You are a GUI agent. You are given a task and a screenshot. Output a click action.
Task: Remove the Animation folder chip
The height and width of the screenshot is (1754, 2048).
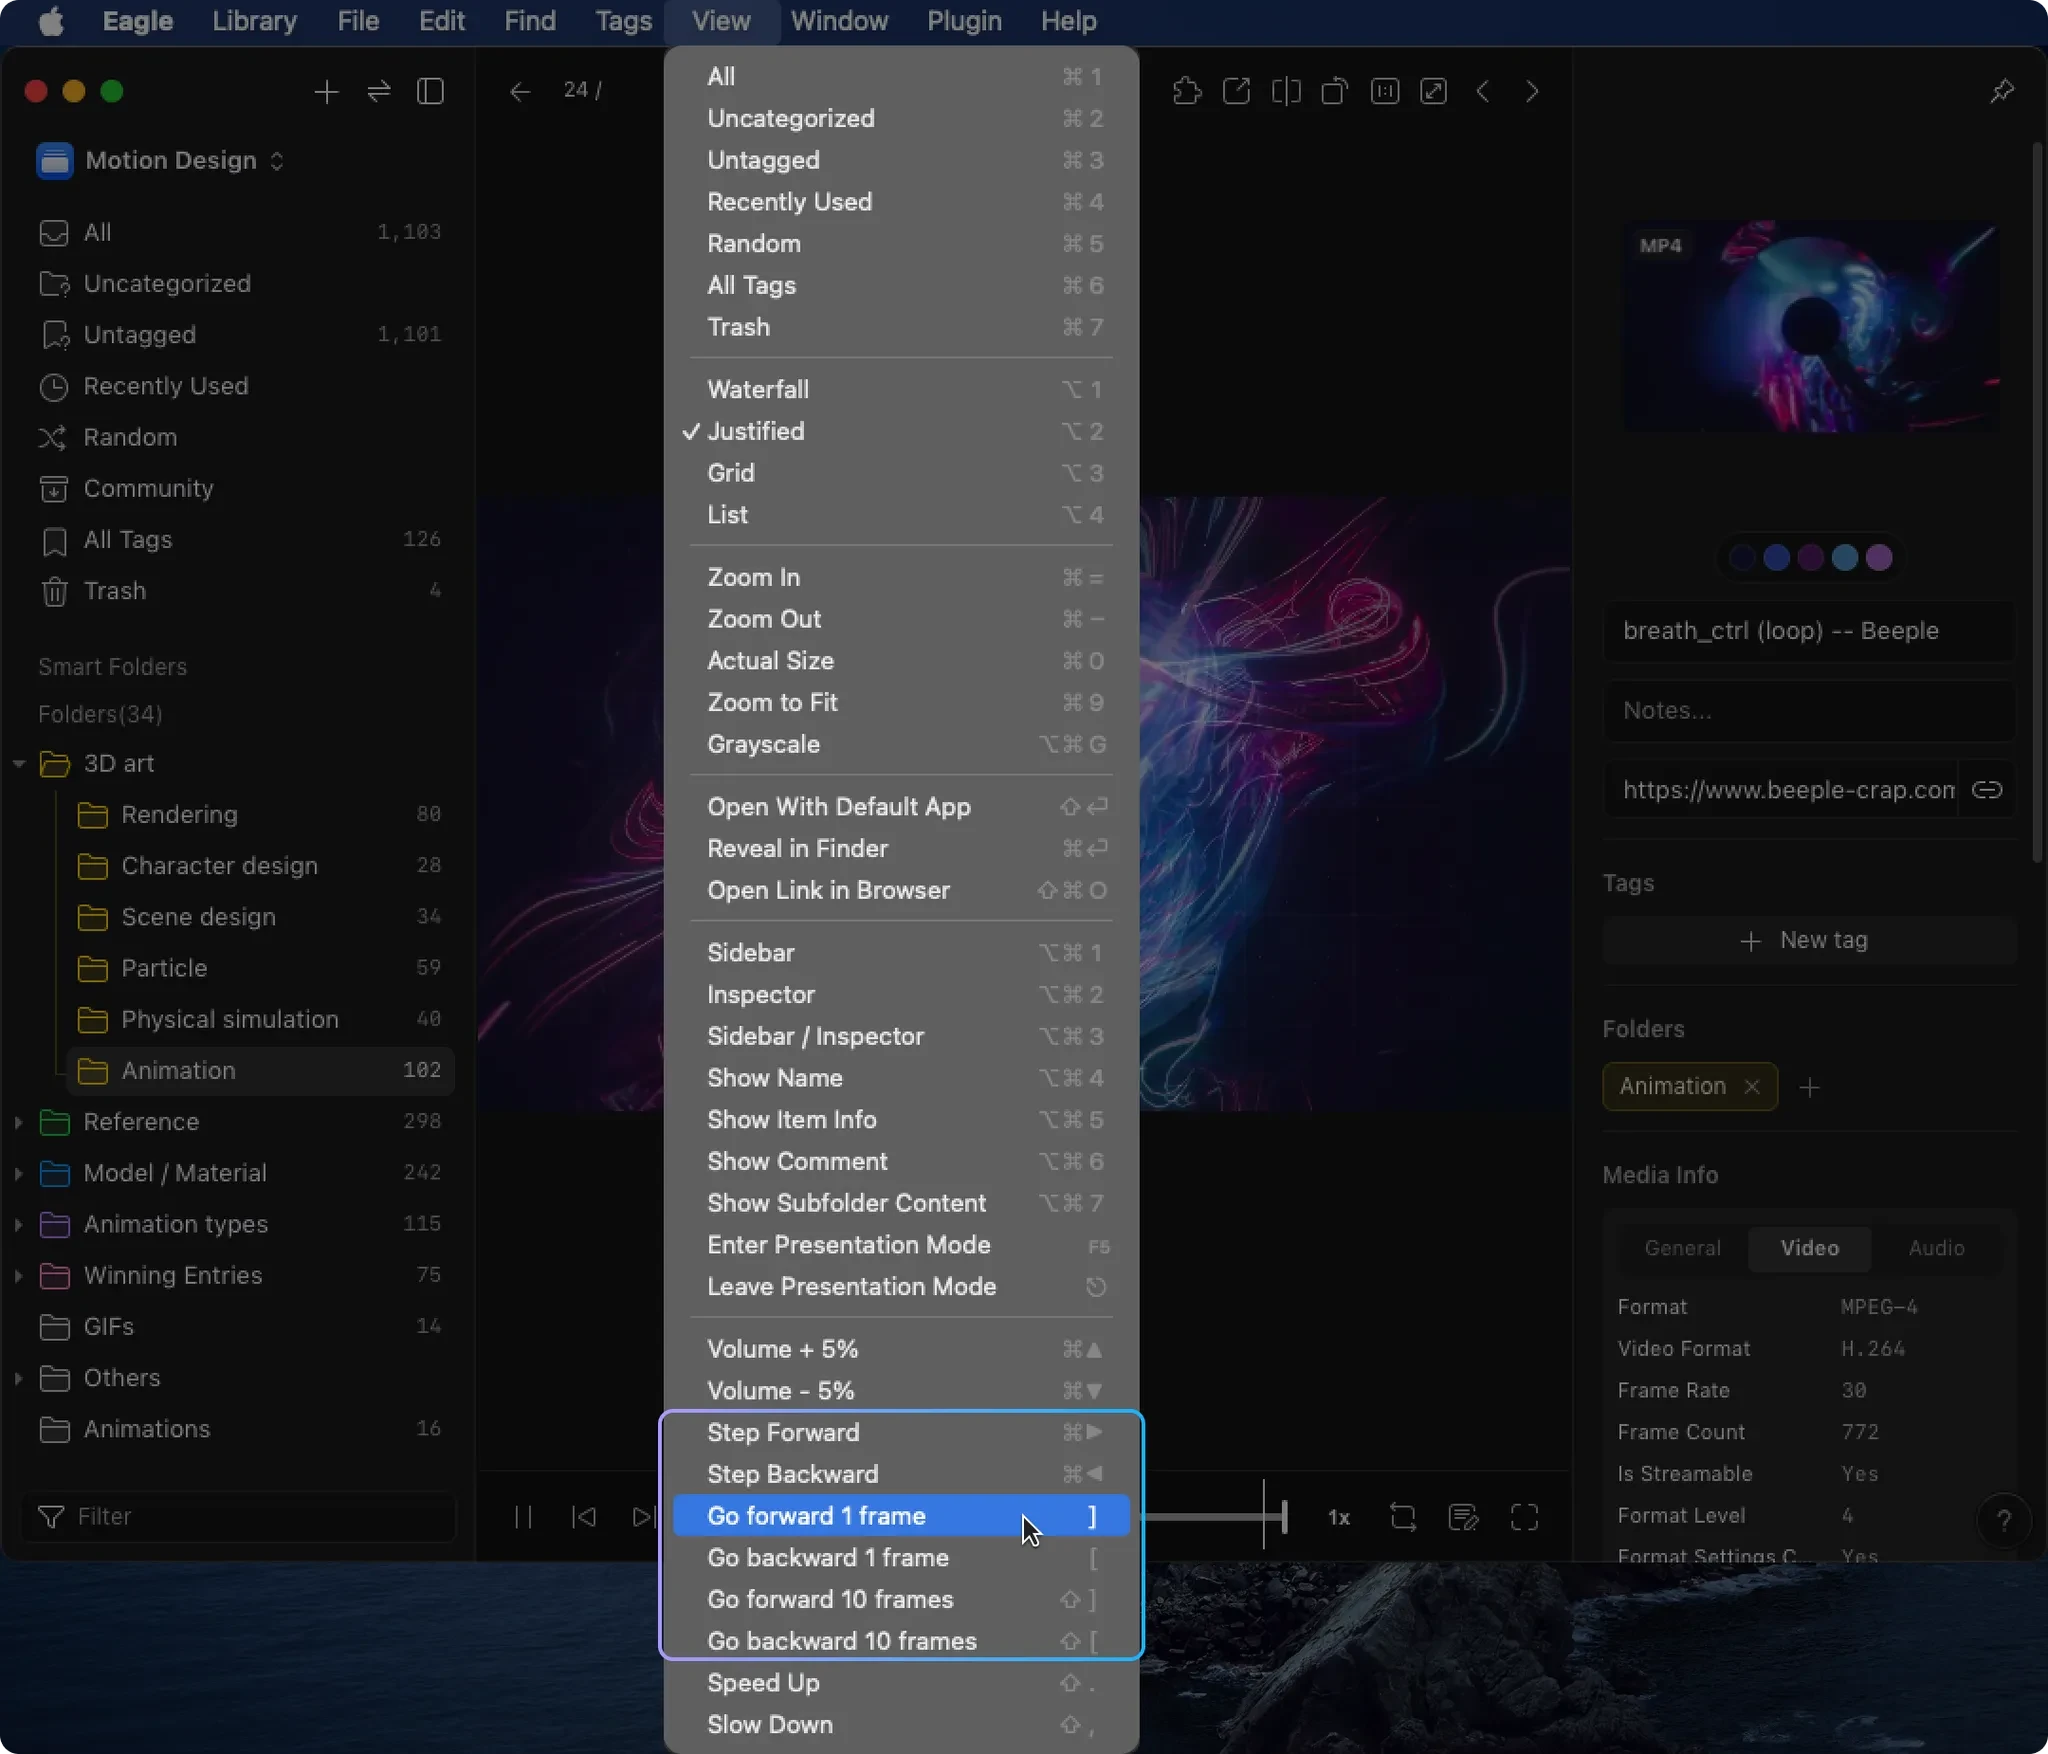point(1752,1087)
